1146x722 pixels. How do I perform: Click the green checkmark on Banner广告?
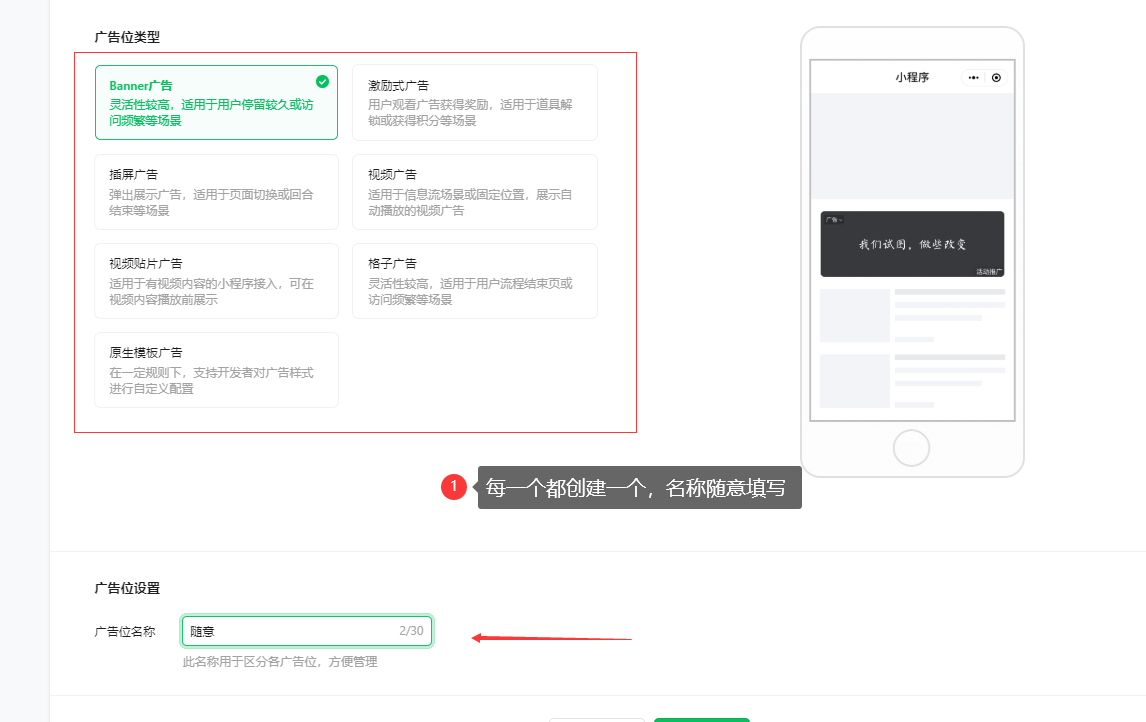[322, 81]
